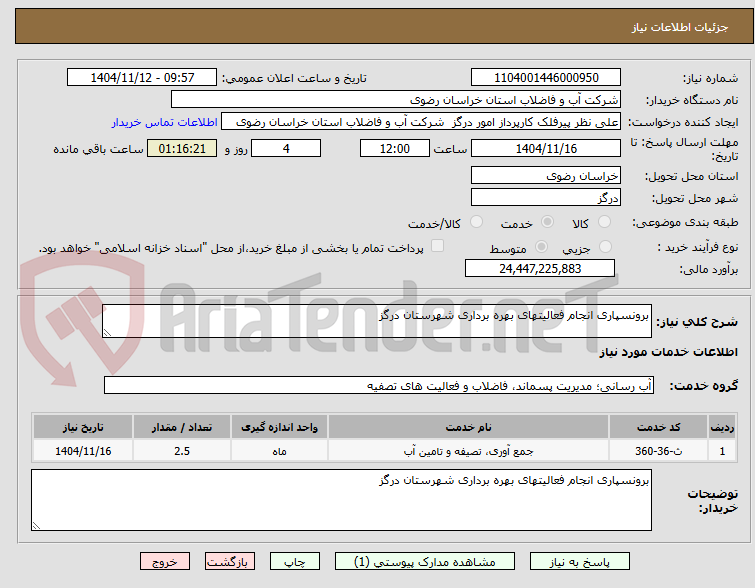This screenshot has width=755, height=588.
Task: Click the طبقه بندی موضوعی label
Action: coord(685,222)
